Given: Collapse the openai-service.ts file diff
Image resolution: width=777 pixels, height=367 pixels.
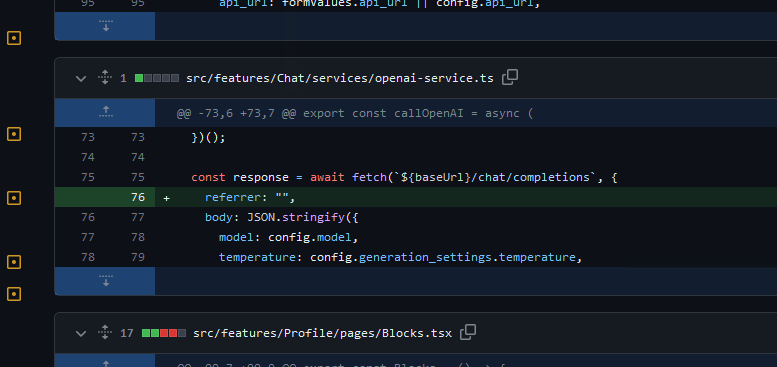Looking at the screenshot, I should pos(81,79).
